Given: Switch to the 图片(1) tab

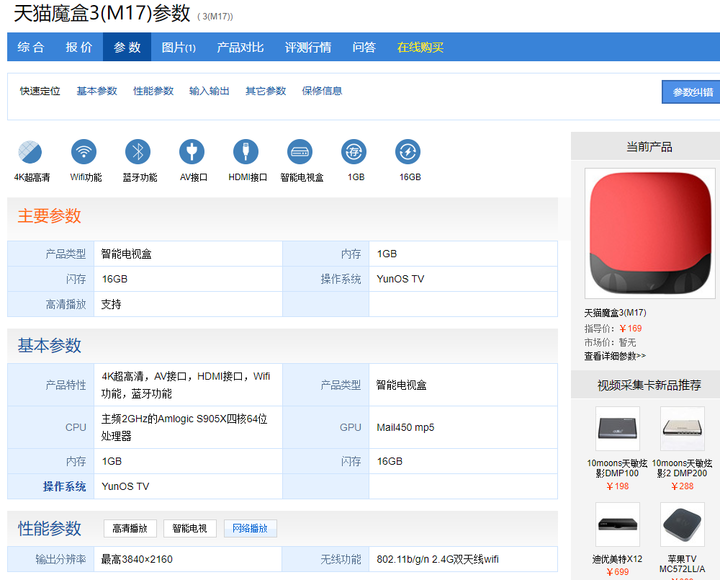Looking at the screenshot, I should (x=179, y=47).
